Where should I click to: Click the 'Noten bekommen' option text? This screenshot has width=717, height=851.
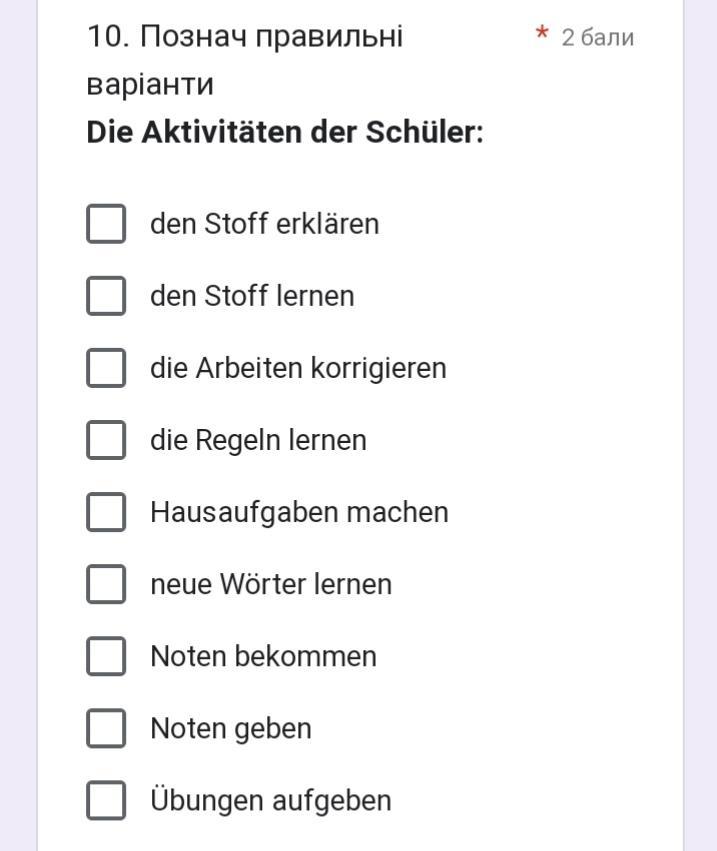tap(263, 656)
